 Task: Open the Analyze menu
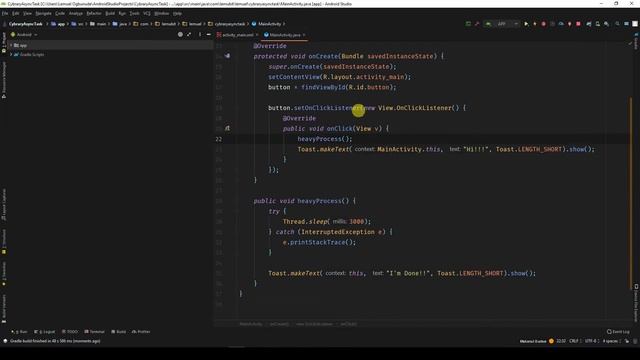tap(76, 13)
